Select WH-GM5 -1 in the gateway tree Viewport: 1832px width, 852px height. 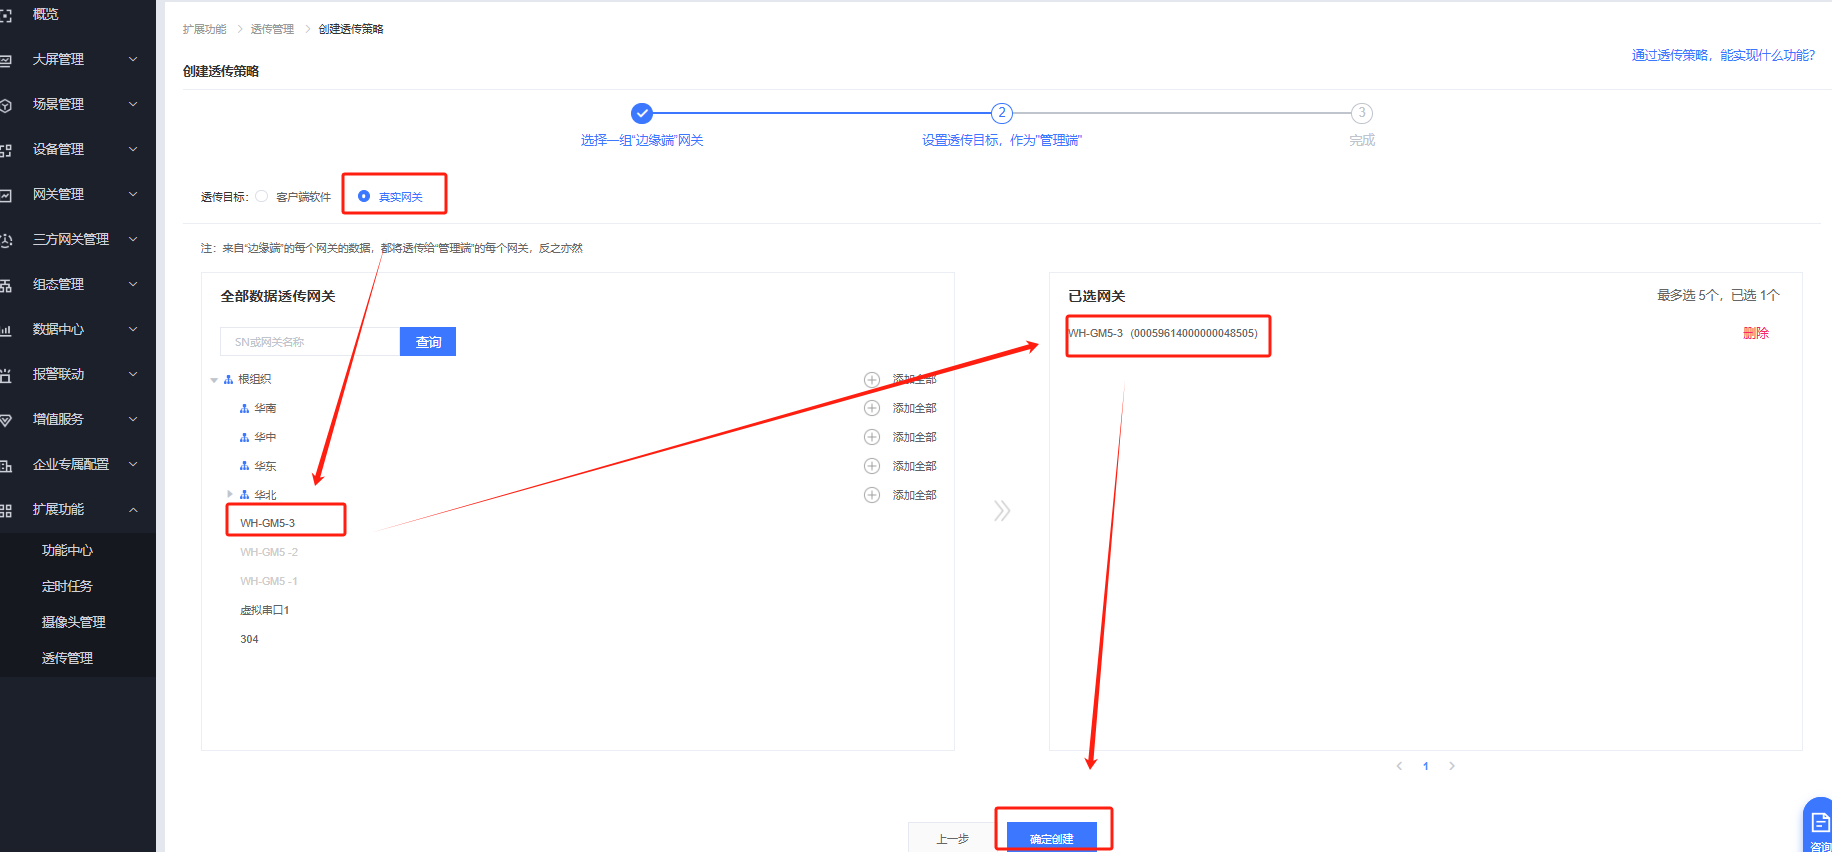269,581
